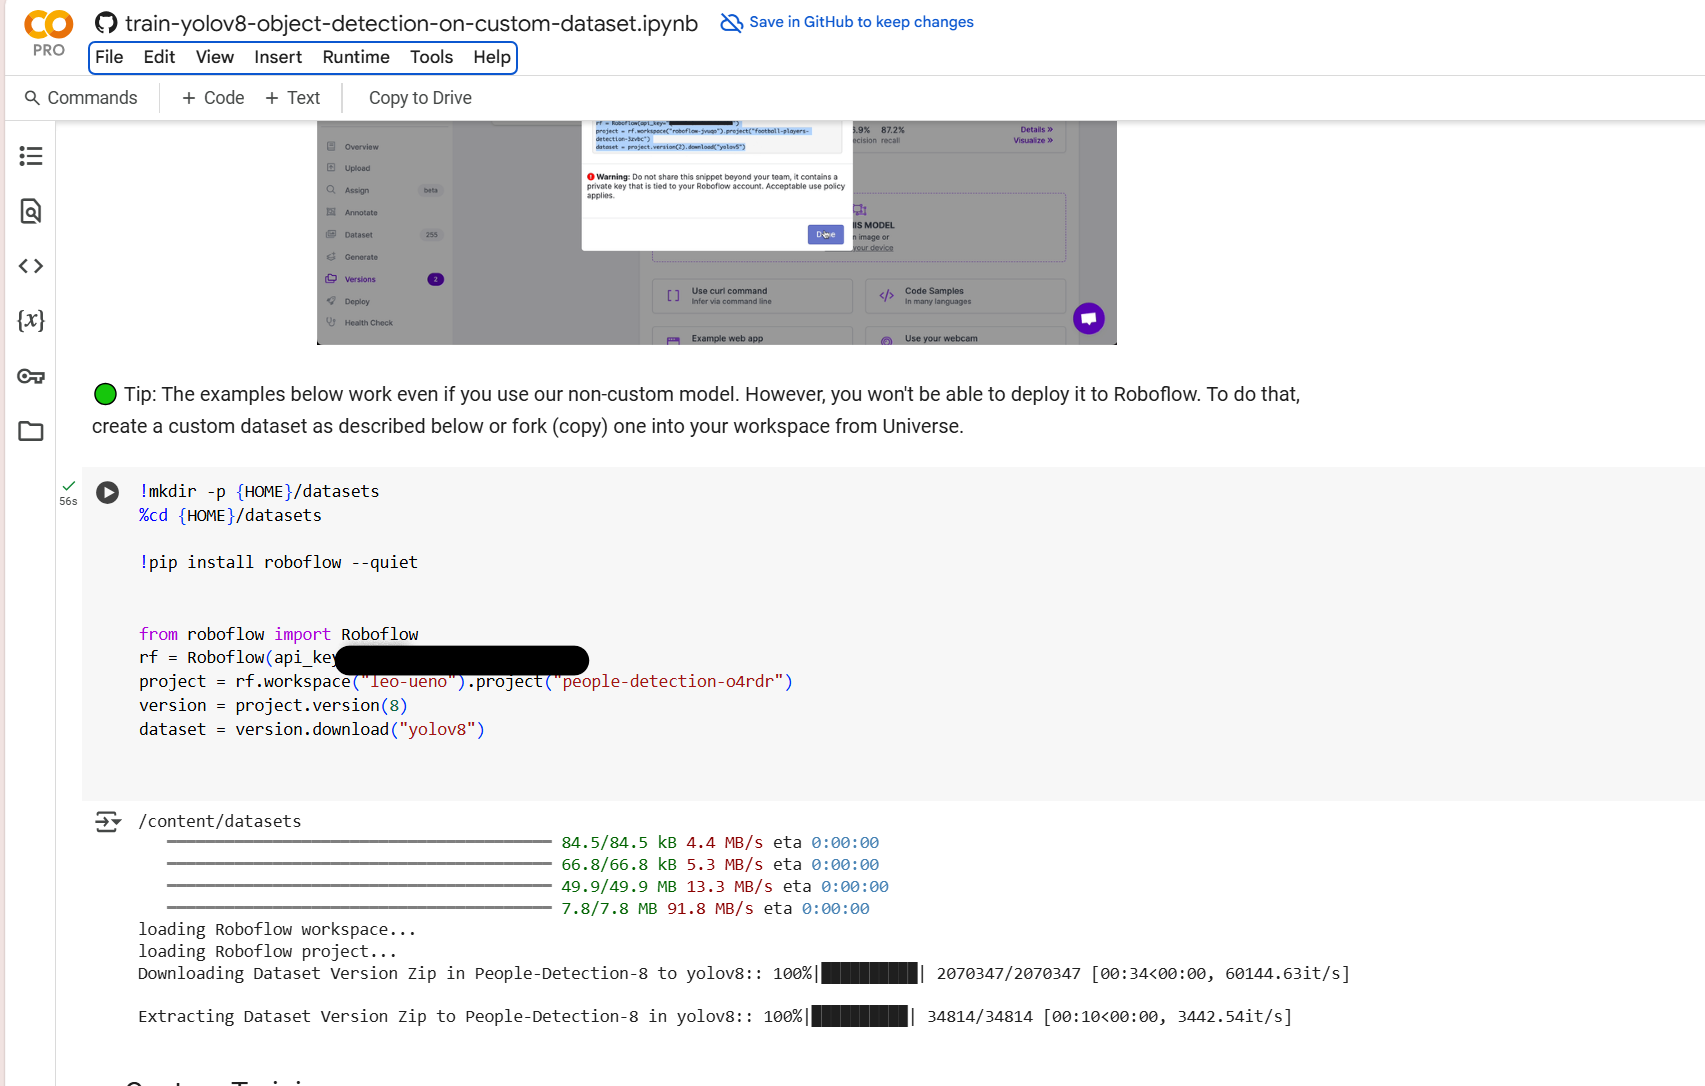Click the search icon next to Commands
Viewport: 1705px width, 1086px height.
click(x=32, y=98)
